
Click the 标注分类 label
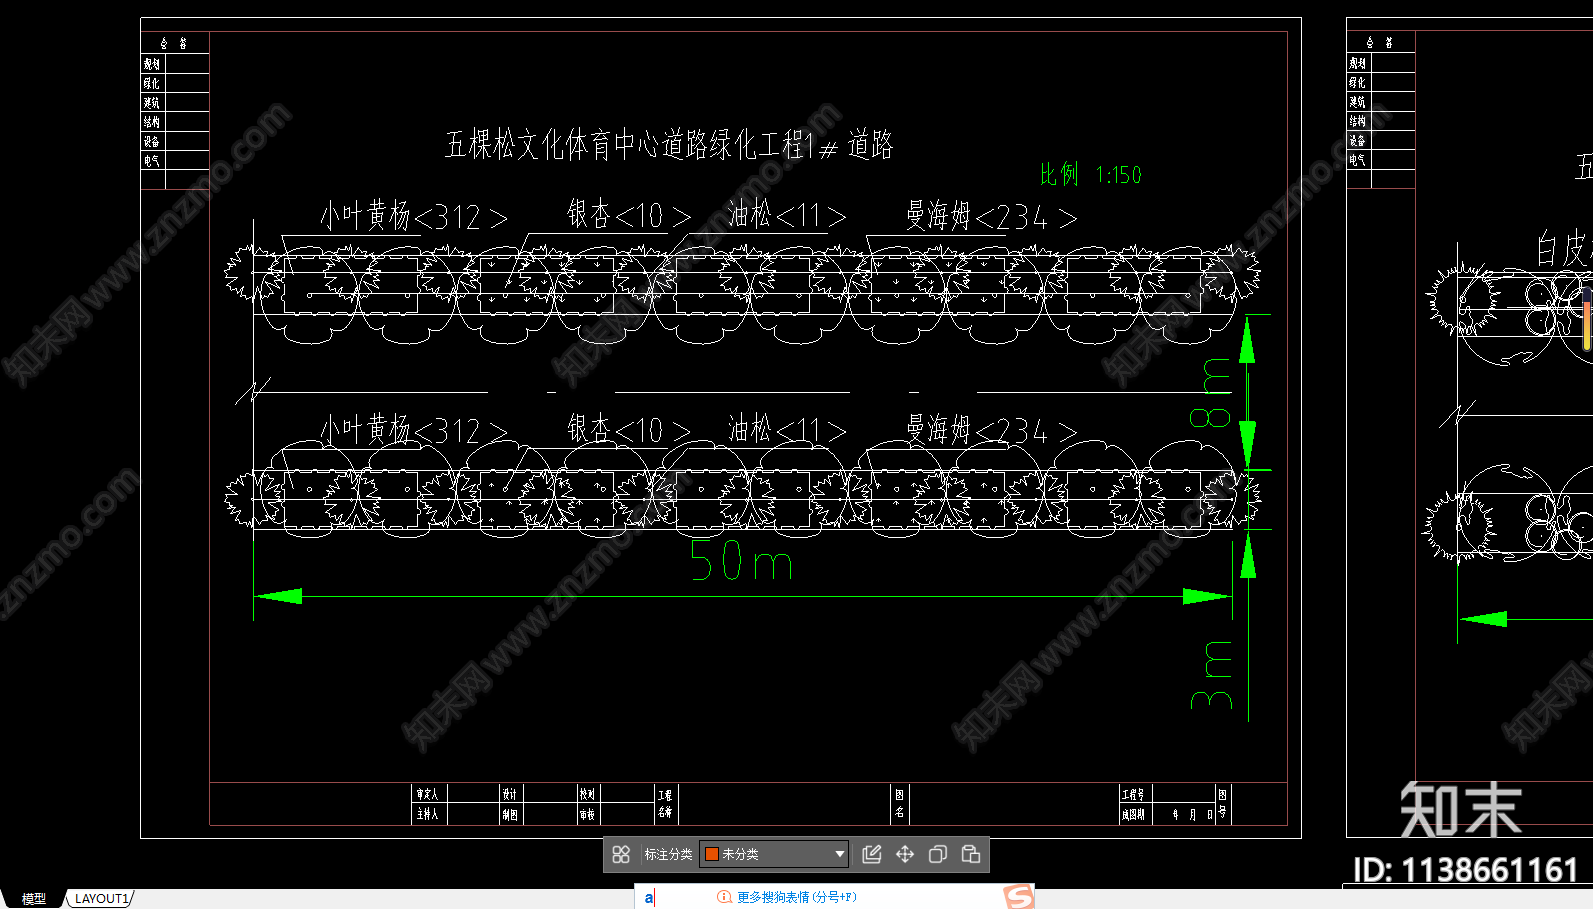tap(668, 854)
